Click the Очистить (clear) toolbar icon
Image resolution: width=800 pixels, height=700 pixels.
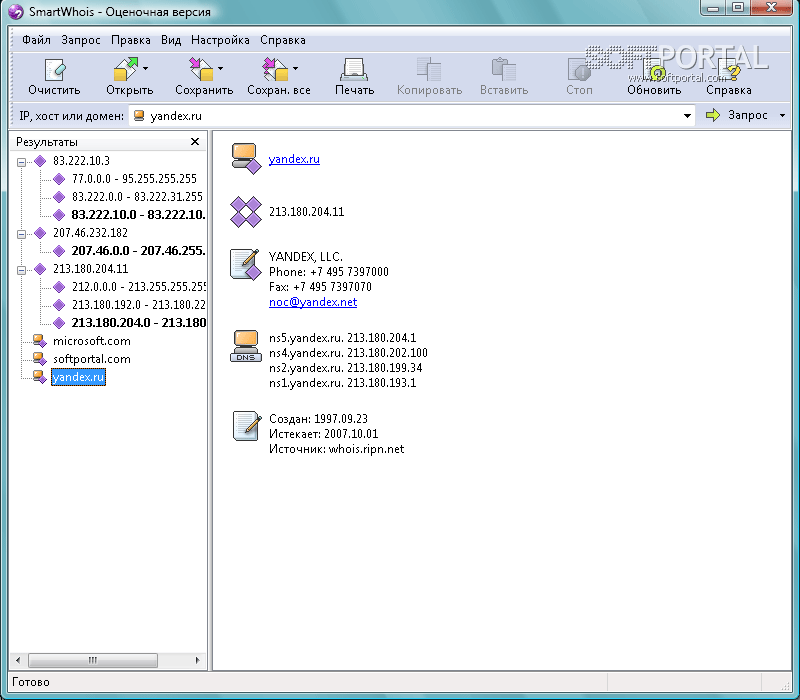55,70
